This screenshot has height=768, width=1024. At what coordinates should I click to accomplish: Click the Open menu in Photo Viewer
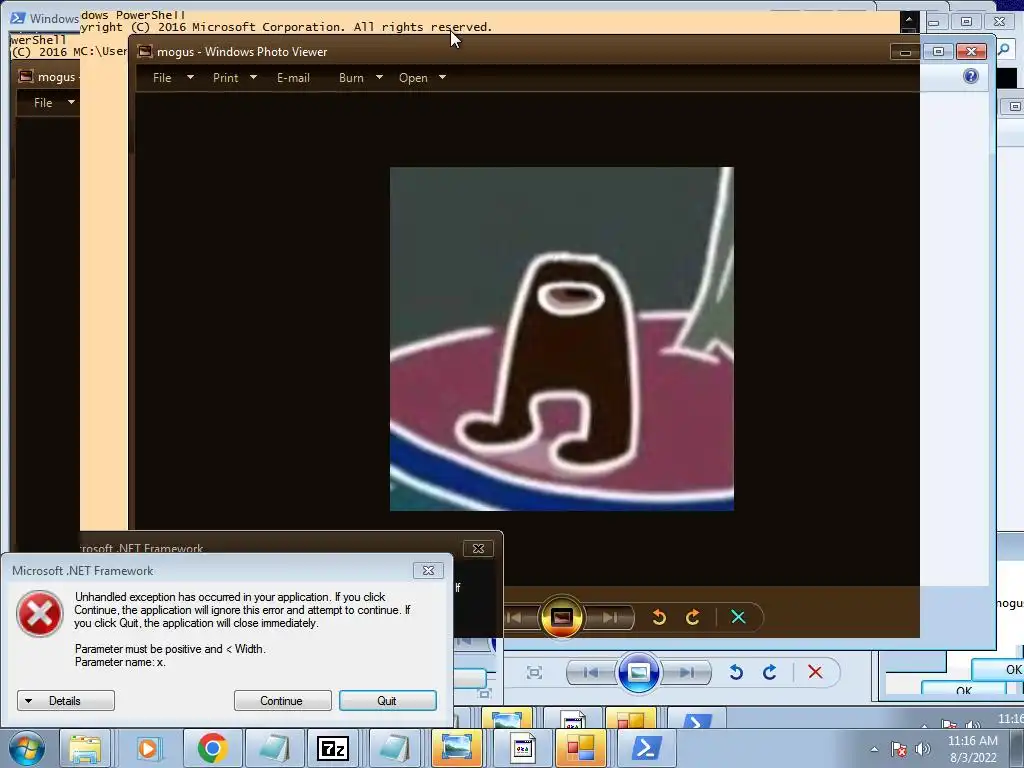[x=413, y=78]
